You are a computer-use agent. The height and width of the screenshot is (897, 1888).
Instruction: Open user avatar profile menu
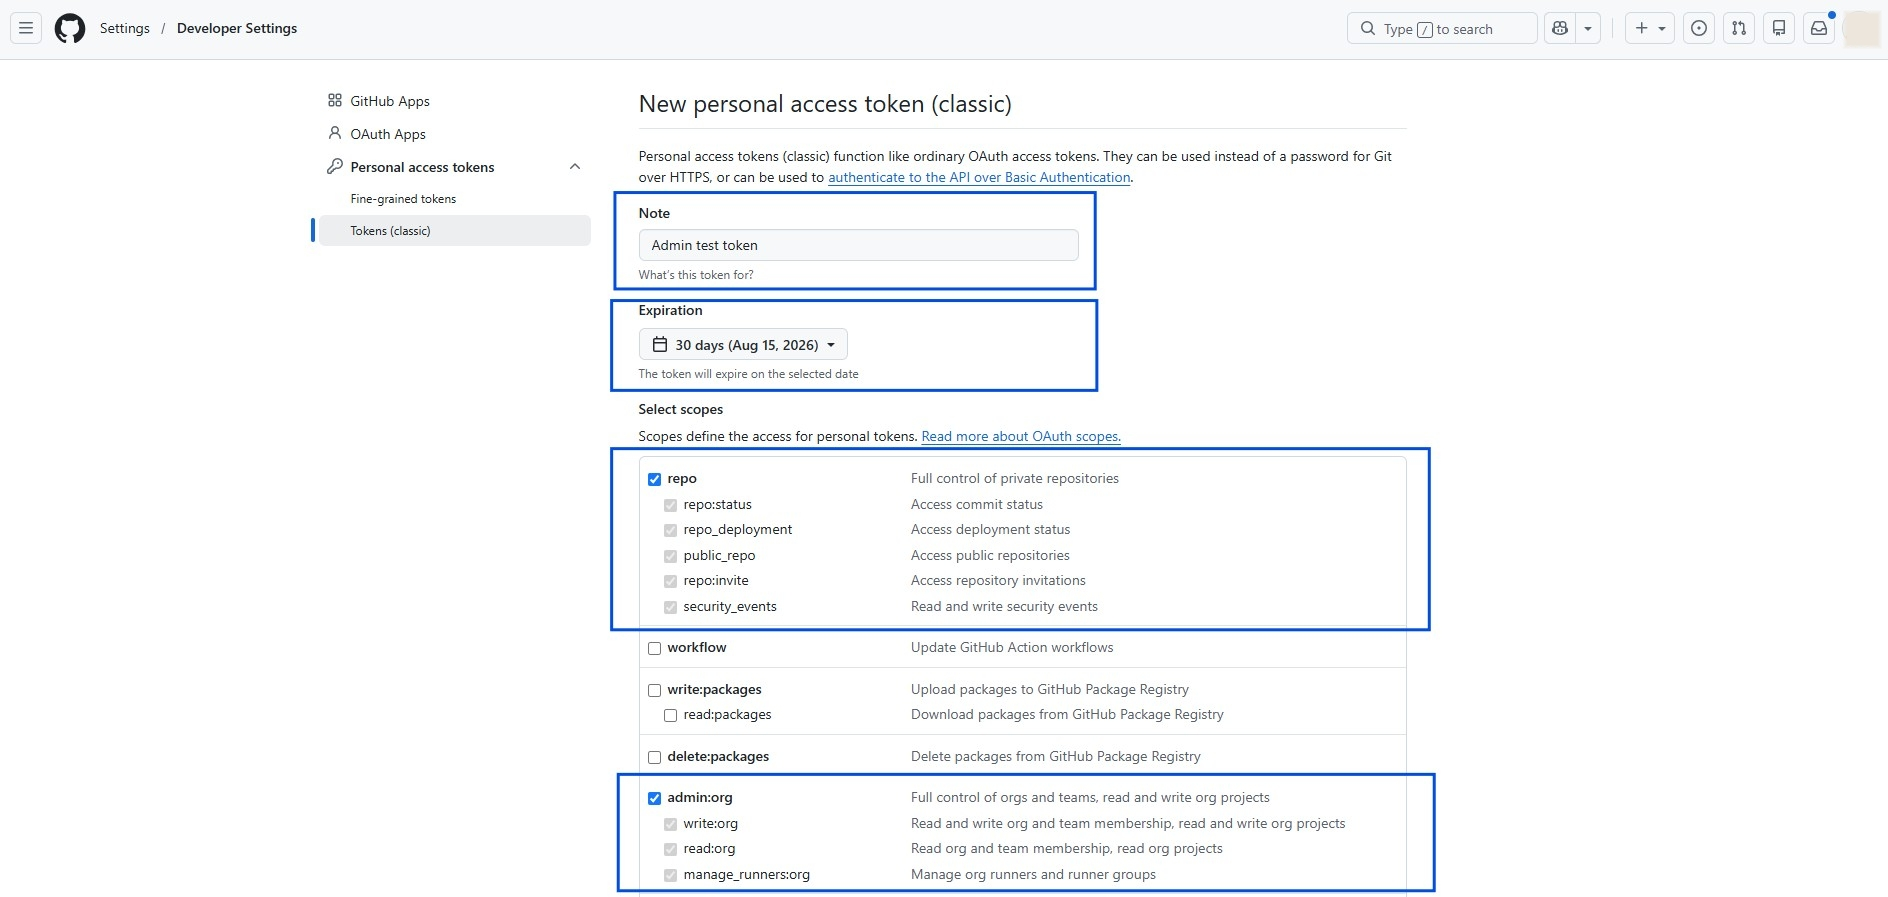point(1861,28)
